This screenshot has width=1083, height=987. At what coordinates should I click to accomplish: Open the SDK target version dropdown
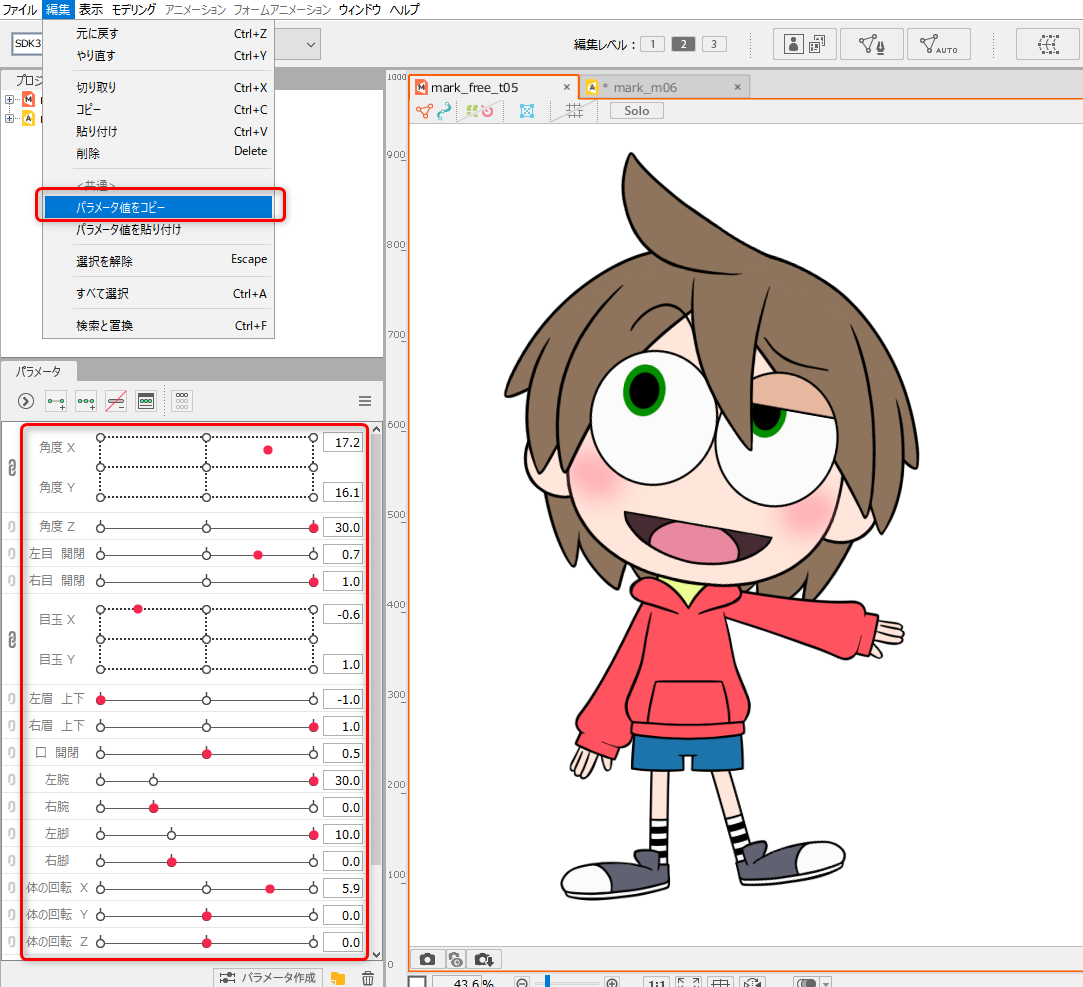(311, 44)
